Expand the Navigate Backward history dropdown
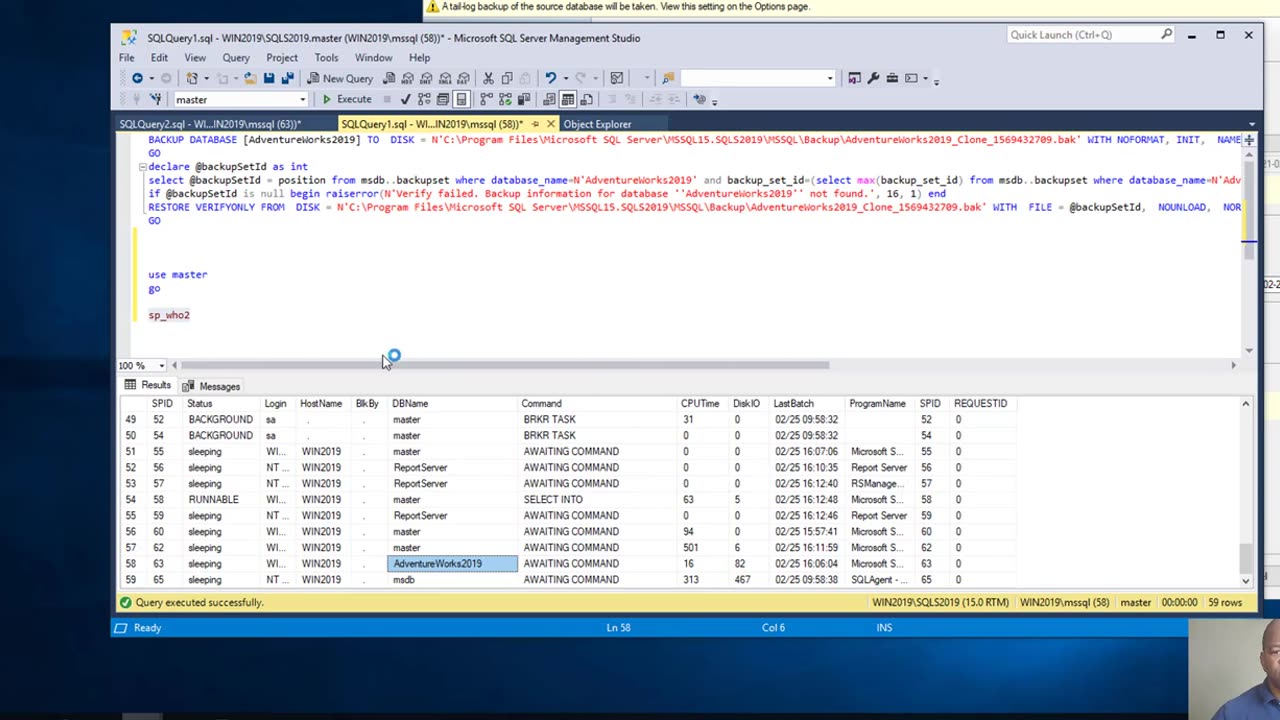This screenshot has width=1280, height=720. tap(152, 78)
